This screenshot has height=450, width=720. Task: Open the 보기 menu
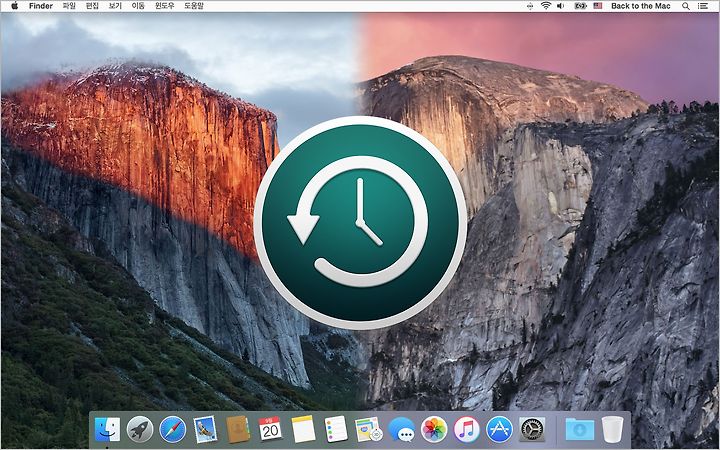pyautogui.click(x=115, y=6)
